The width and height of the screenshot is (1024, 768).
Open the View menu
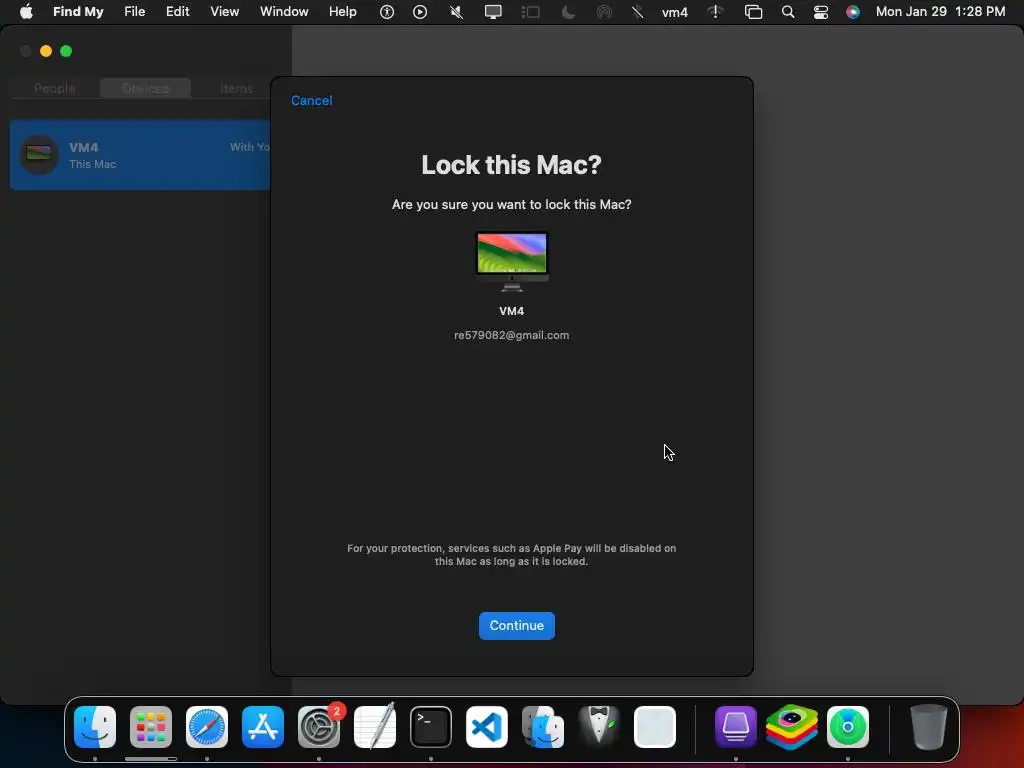click(x=225, y=12)
